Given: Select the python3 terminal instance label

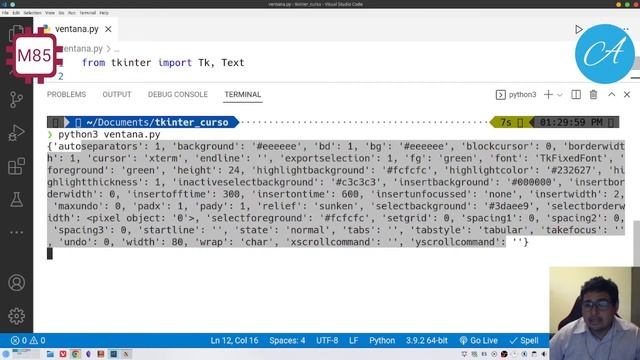Looking at the screenshot, I should click(x=516, y=95).
